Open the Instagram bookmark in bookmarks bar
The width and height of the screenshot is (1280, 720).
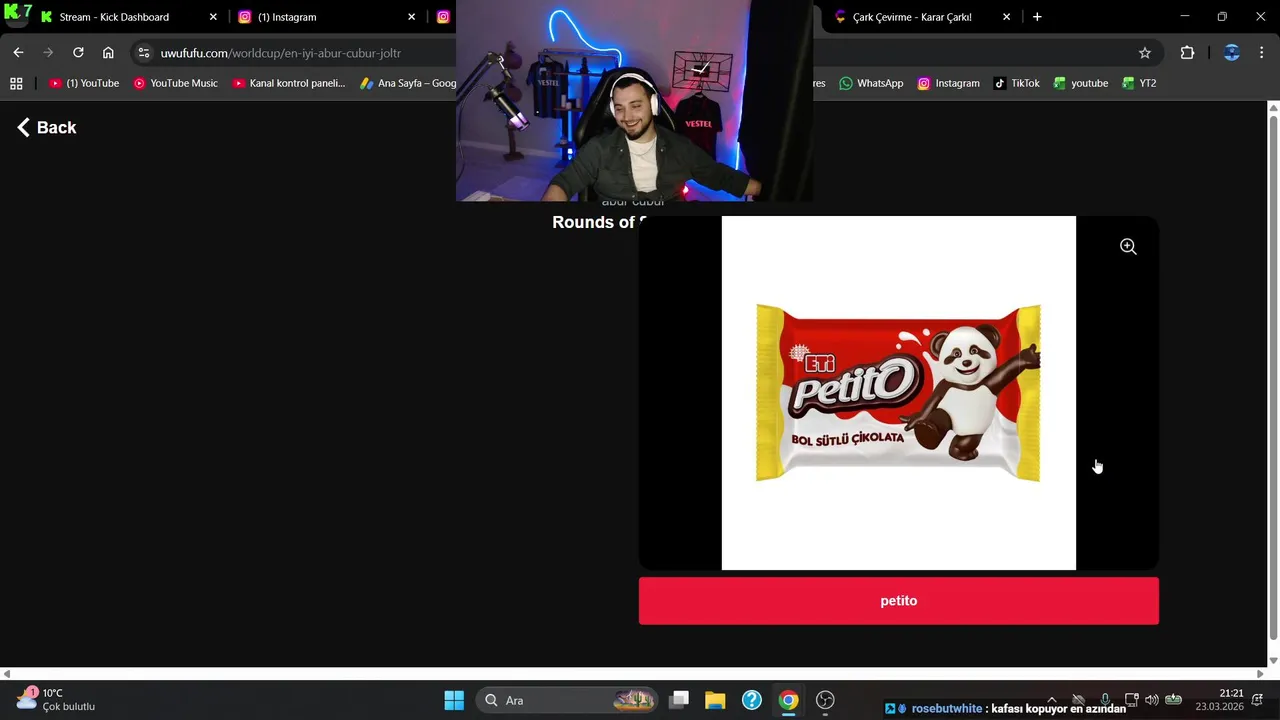948,83
